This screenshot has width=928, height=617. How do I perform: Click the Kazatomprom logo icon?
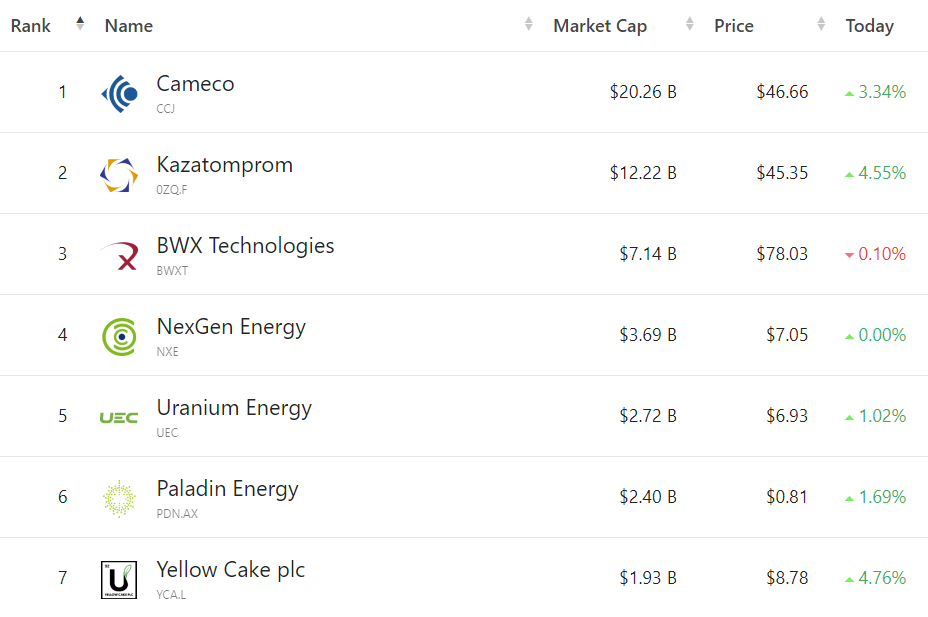pos(119,174)
